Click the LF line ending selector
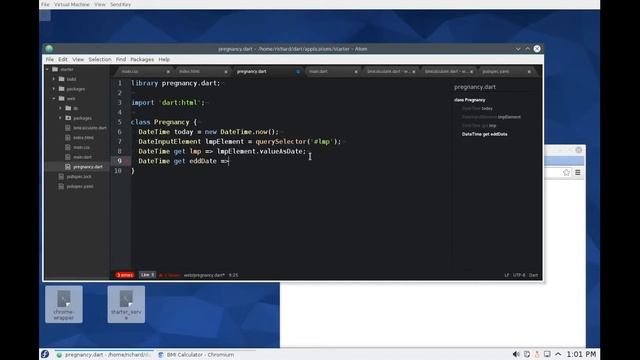 507,276
